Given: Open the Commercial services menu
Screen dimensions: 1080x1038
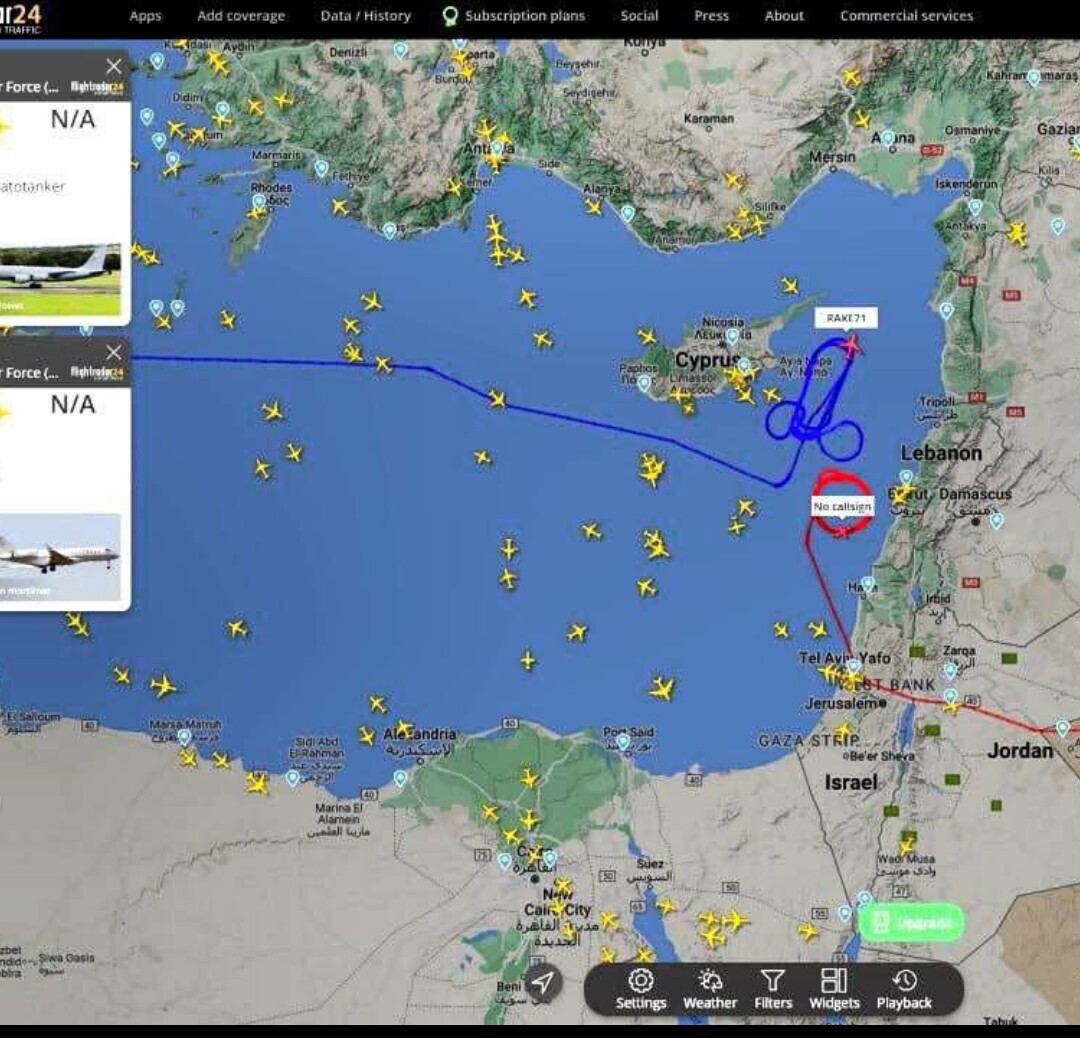Looking at the screenshot, I should coord(906,16).
